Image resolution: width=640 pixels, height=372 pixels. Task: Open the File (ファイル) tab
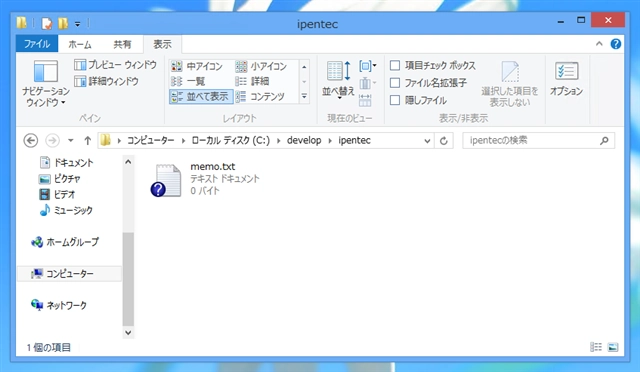coord(37,44)
